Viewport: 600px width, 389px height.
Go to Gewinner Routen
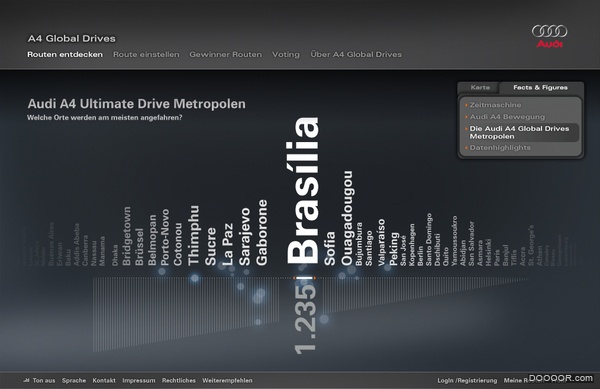point(226,54)
